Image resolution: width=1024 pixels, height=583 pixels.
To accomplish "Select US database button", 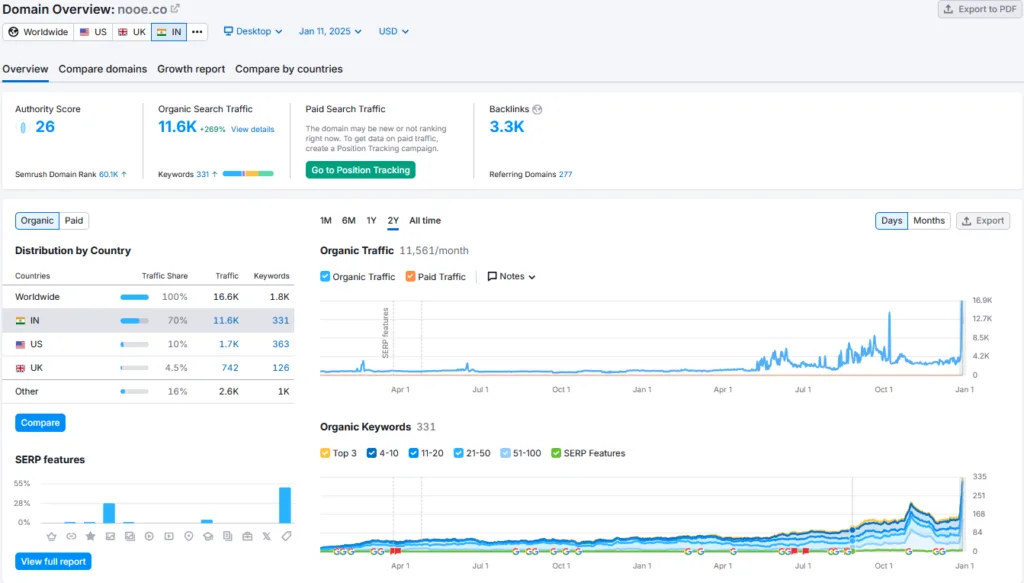I will [x=93, y=32].
